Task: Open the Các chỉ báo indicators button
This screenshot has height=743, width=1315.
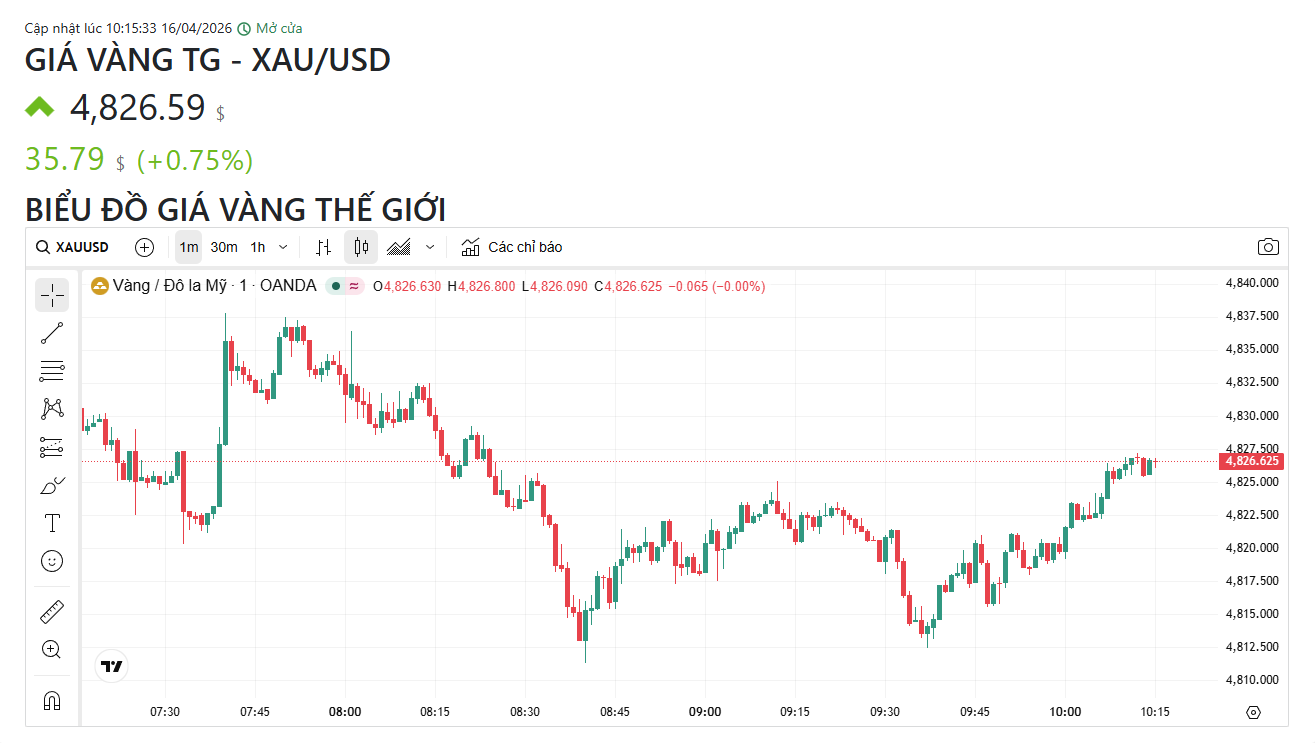Action: tap(512, 247)
